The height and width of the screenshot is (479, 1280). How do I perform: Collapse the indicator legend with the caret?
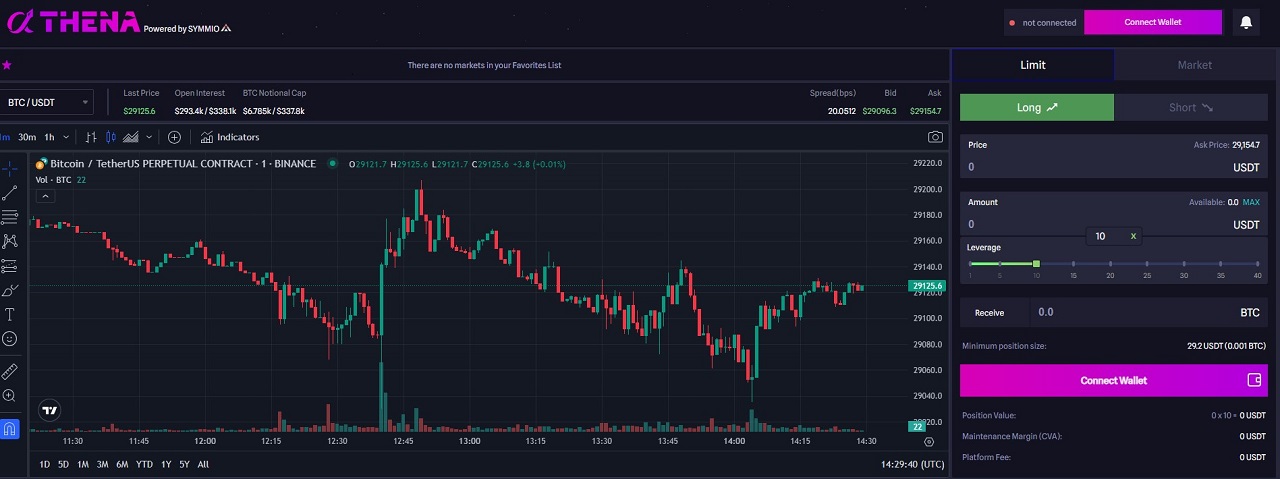[44, 196]
